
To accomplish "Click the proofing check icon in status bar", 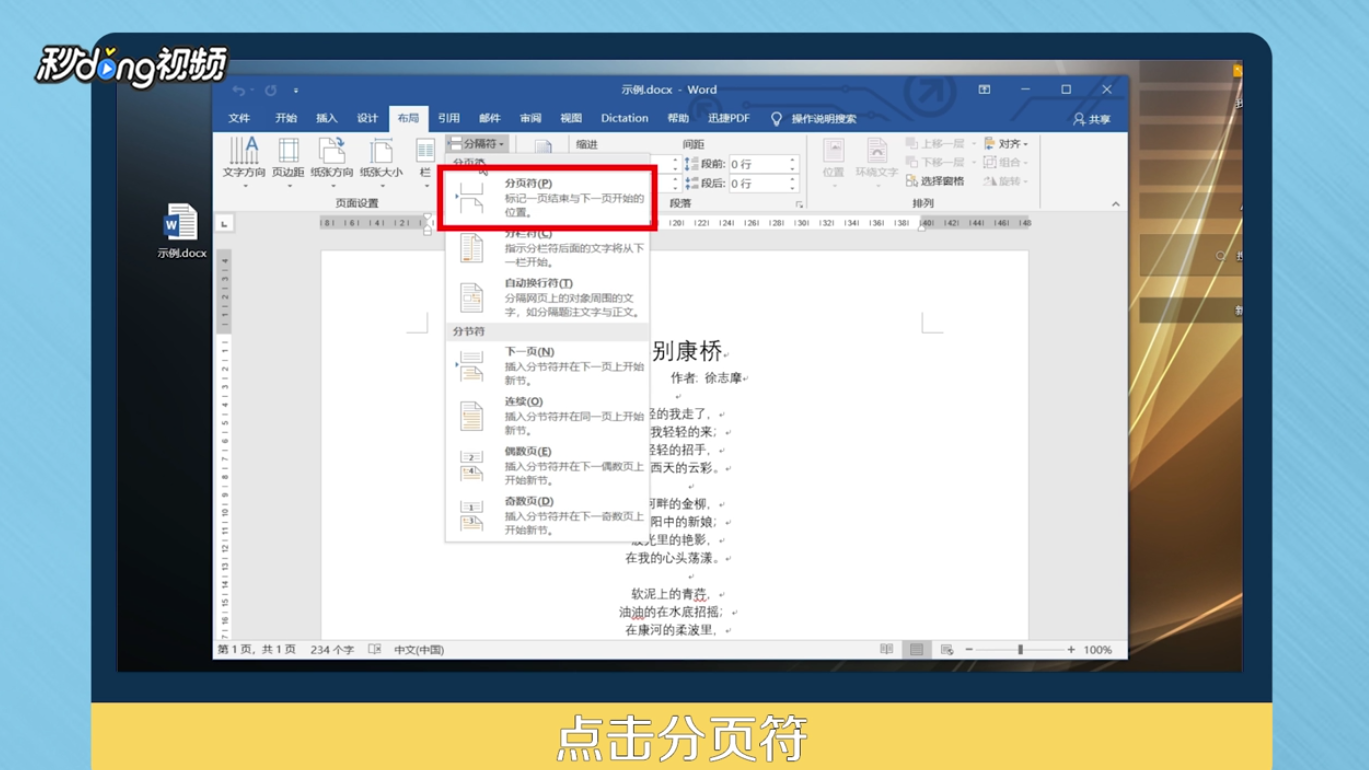I will tap(374, 650).
